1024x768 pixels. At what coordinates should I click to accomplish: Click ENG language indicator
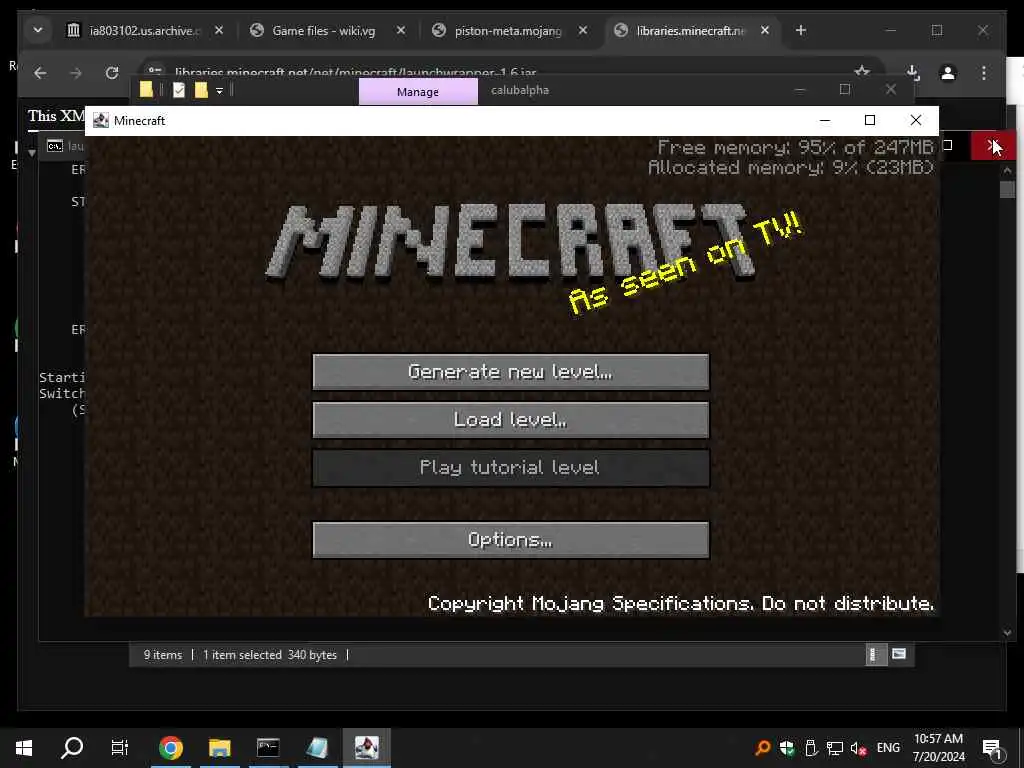point(888,748)
